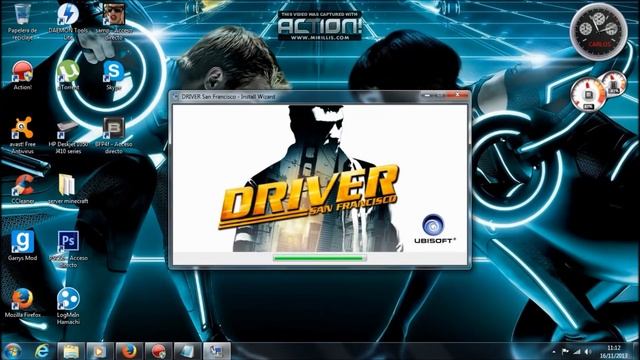Screen dimensions: 640x360
Task: Select the avast! Free Antivirus icon
Action: 22,136
